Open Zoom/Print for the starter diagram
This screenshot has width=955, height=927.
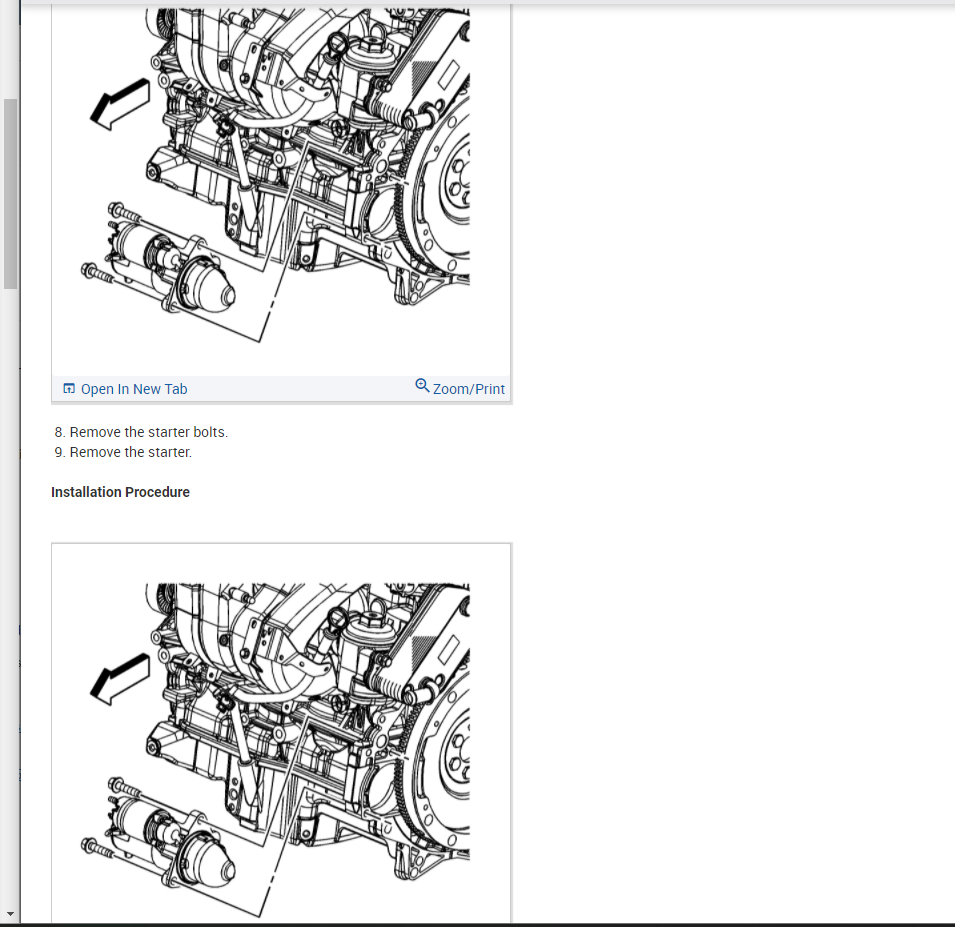pos(460,388)
